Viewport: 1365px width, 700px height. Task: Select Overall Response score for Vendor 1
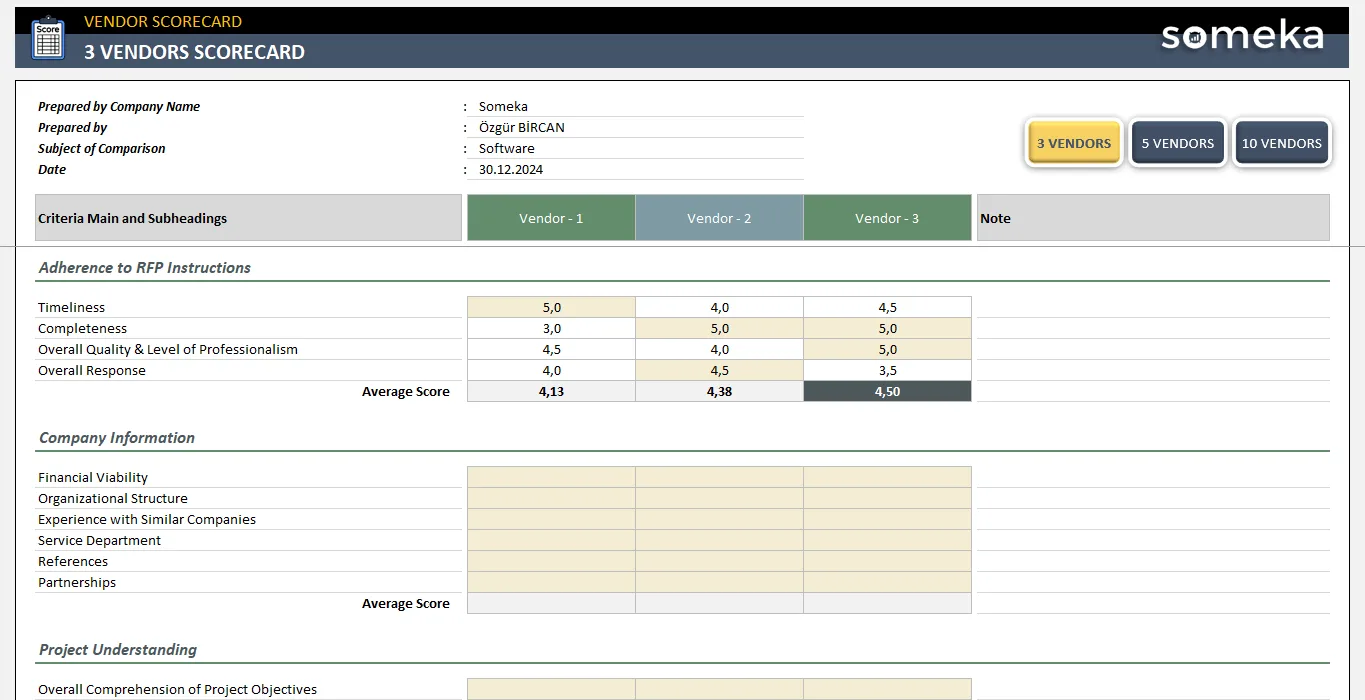click(551, 370)
